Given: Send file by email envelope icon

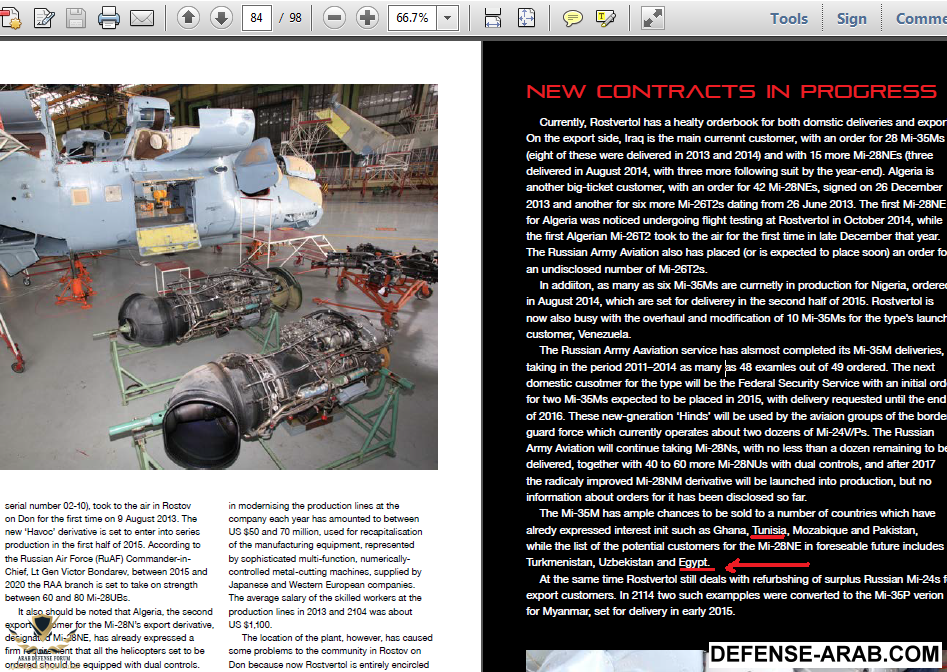Looking at the screenshot, I should pos(142,18).
